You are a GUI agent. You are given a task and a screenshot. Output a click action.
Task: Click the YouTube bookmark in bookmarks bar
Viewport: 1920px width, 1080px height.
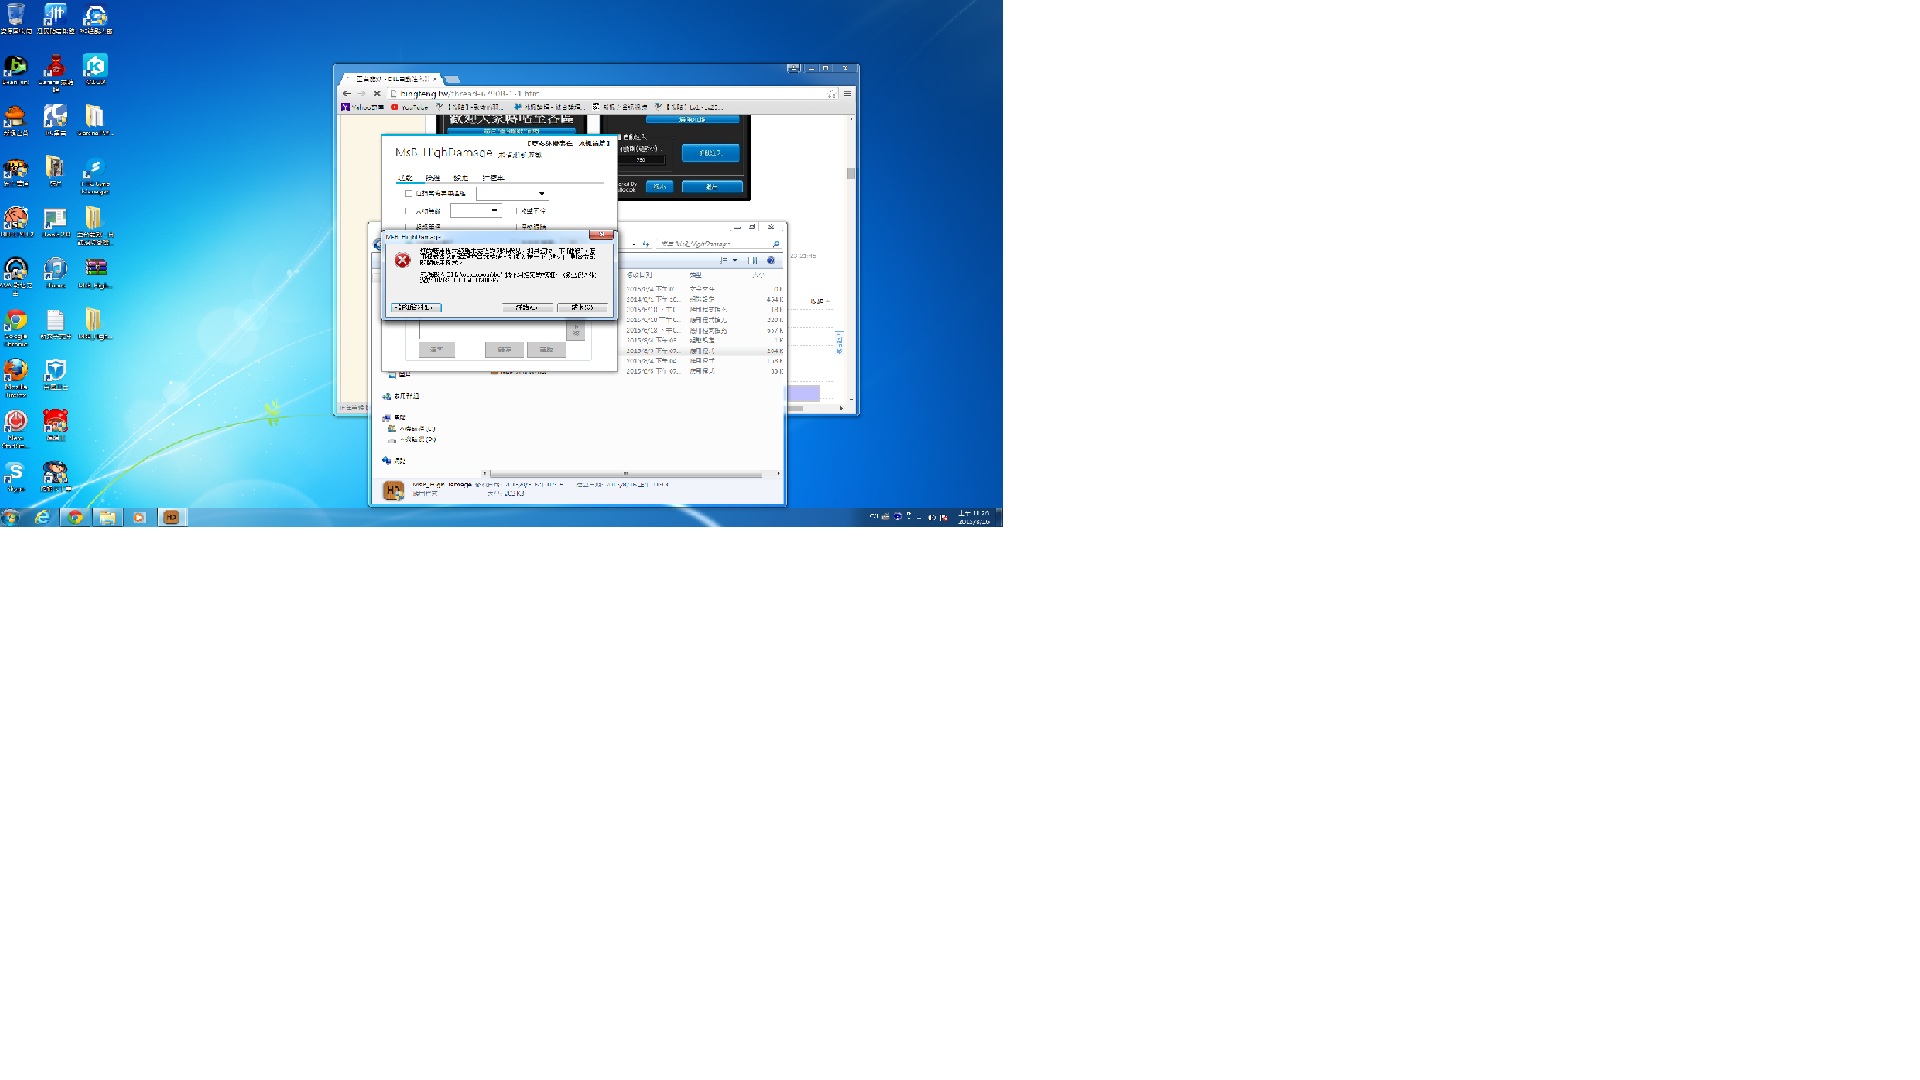coord(410,107)
